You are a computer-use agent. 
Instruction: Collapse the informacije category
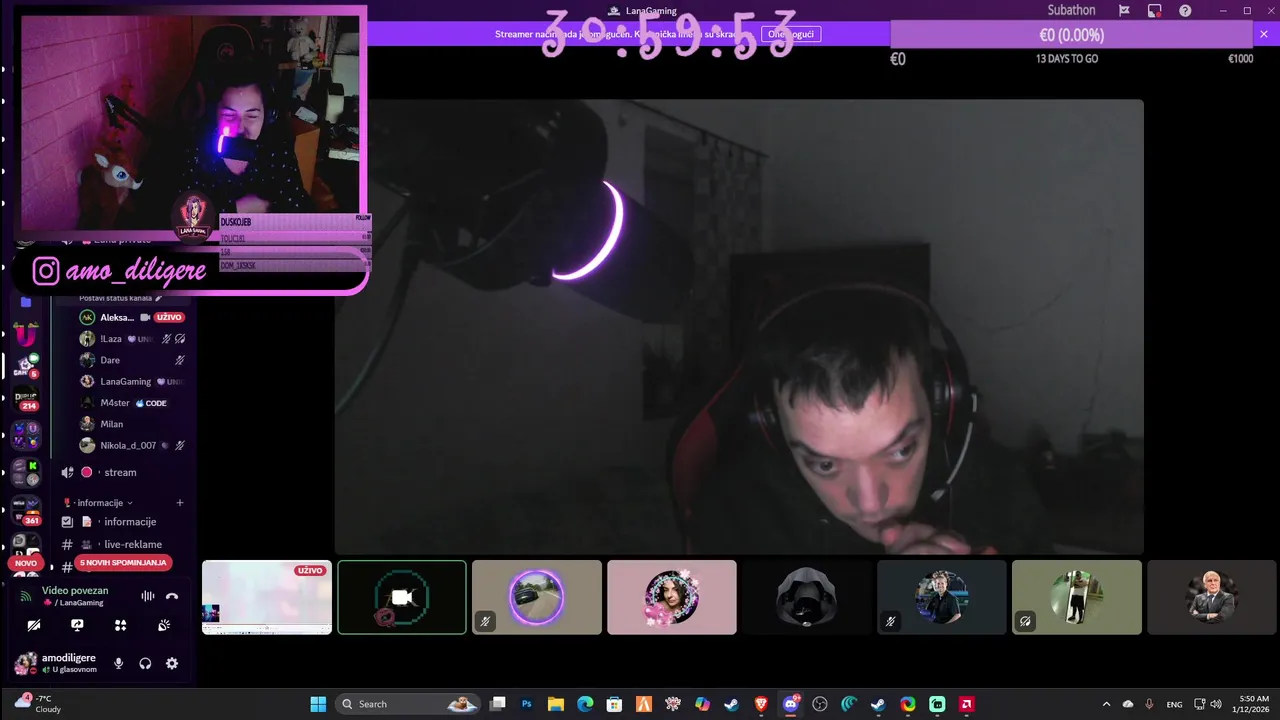click(98, 503)
